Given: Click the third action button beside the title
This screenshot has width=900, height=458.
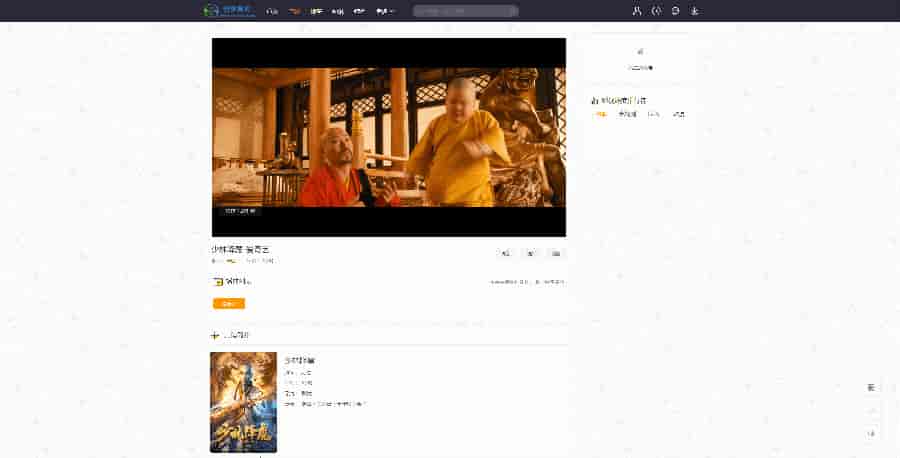Looking at the screenshot, I should click(x=556, y=254).
